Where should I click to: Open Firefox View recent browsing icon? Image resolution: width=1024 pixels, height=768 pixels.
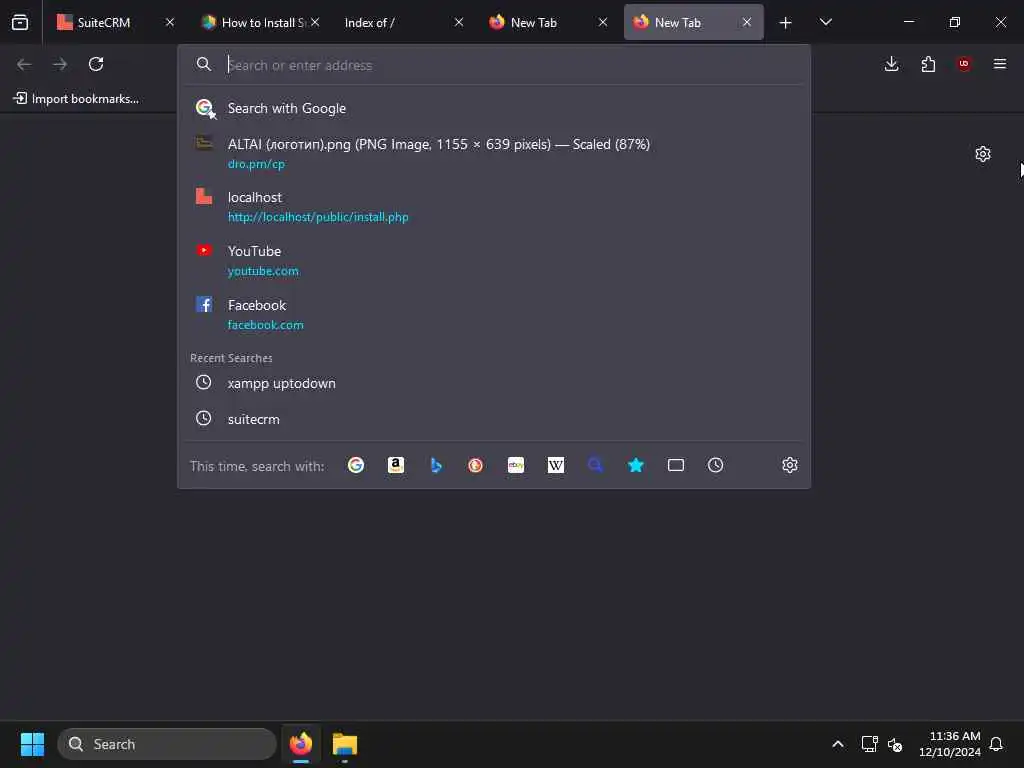20,22
